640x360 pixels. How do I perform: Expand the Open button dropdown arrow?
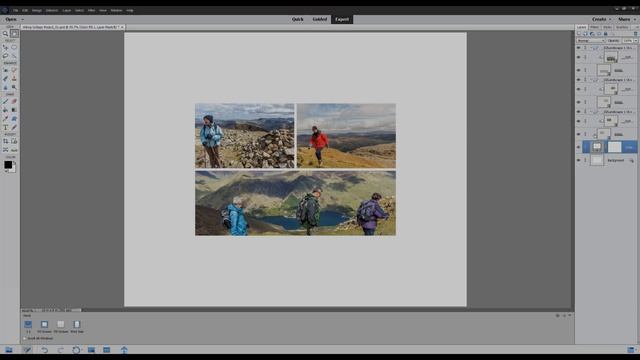click(x=22, y=19)
